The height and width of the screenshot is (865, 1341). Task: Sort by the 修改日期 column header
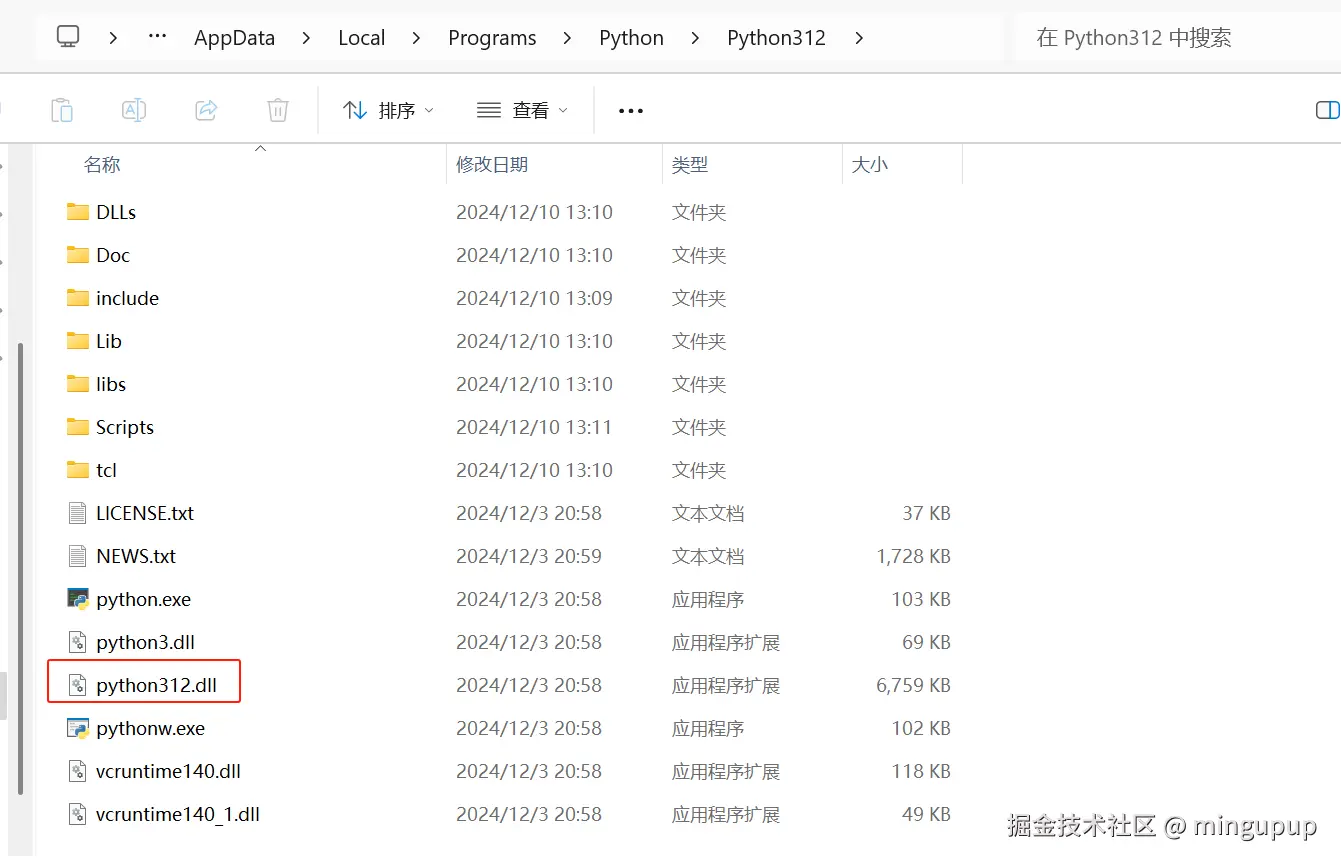(492, 165)
